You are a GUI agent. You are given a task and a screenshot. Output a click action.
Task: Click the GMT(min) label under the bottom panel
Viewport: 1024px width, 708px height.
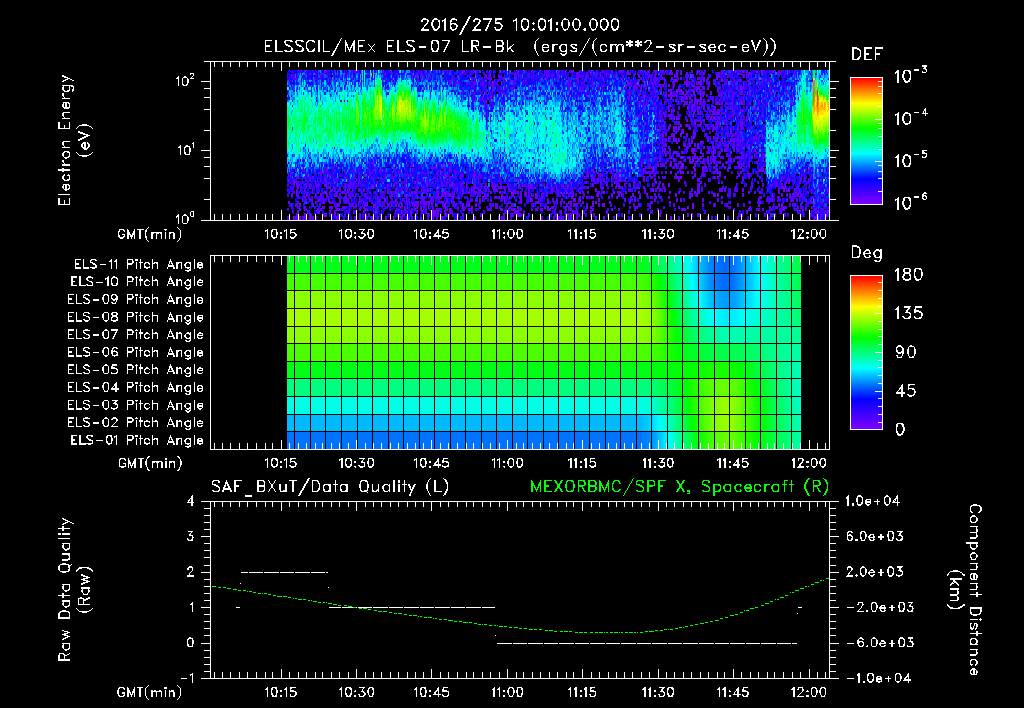click(150, 692)
